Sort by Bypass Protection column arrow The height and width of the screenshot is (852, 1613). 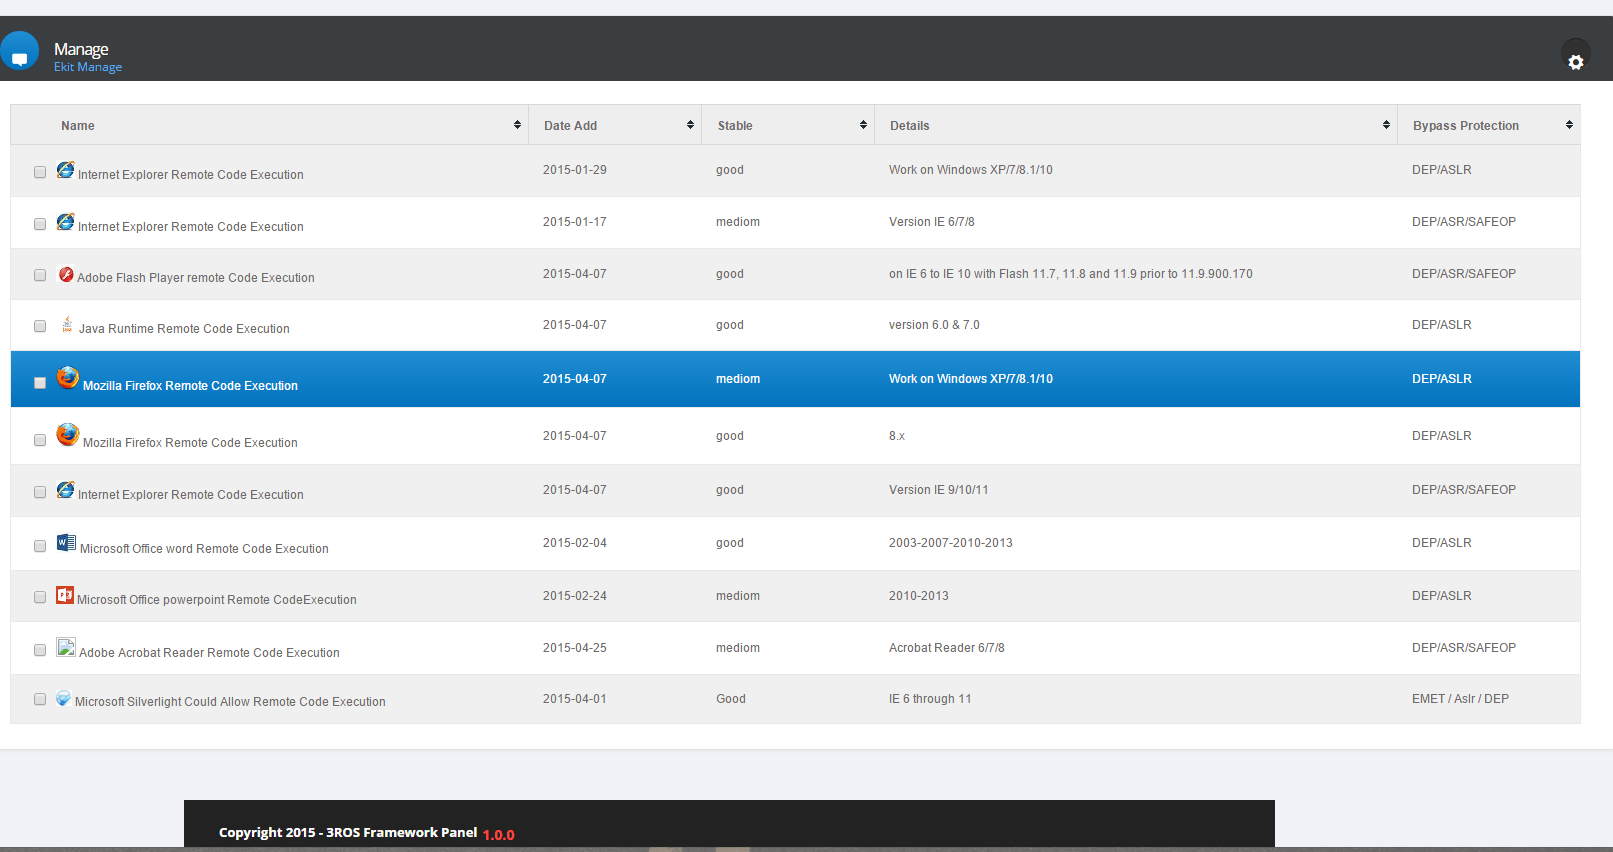point(1569,125)
